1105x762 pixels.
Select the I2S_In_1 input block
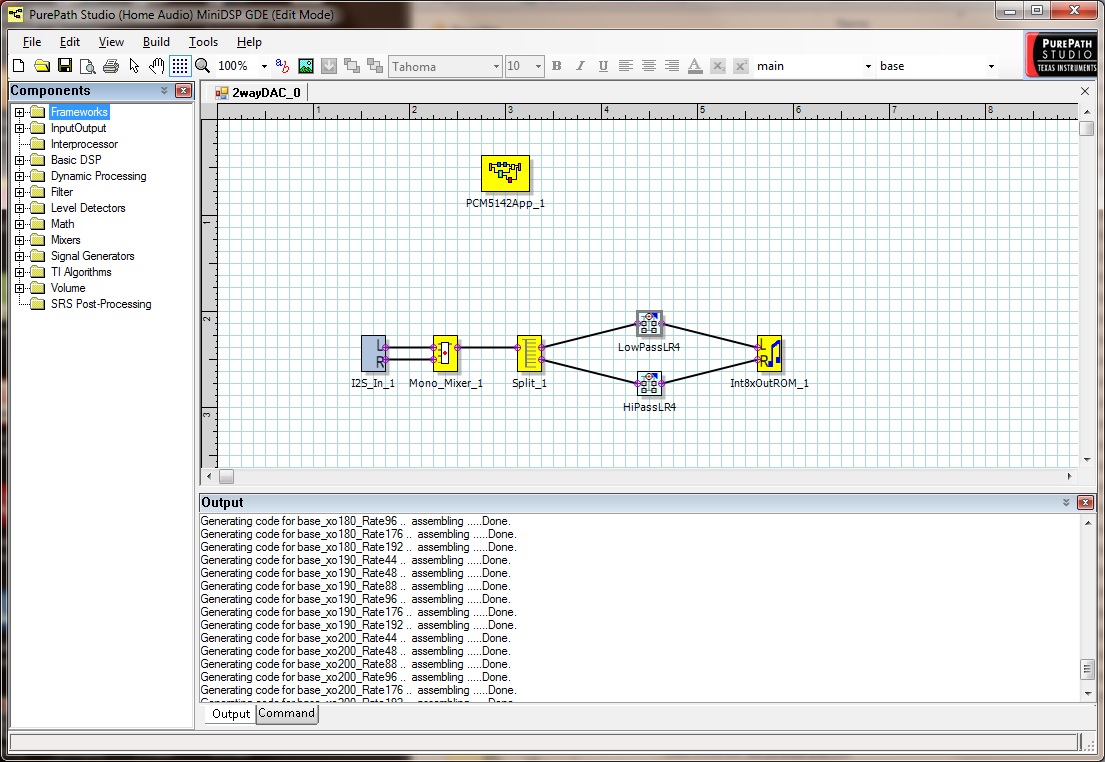pos(374,353)
